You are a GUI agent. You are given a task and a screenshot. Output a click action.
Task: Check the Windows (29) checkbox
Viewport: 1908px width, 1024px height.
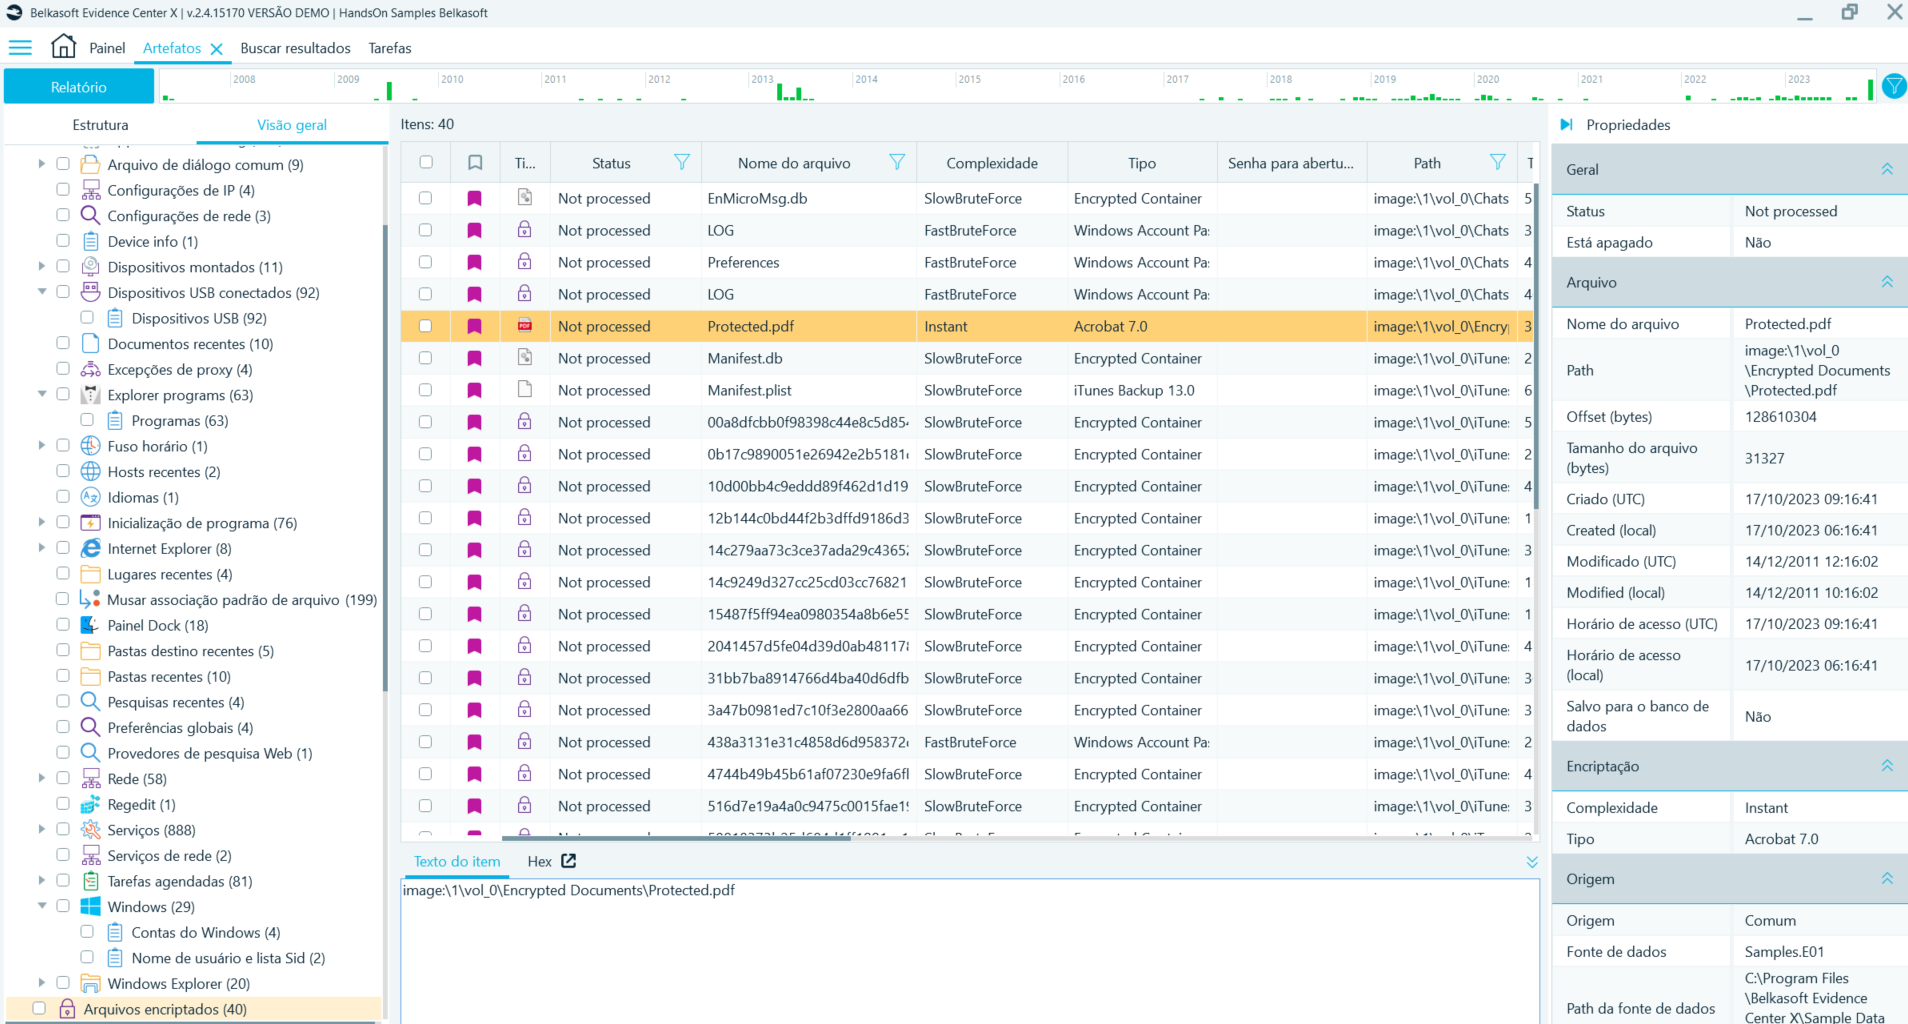pyautogui.click(x=63, y=906)
